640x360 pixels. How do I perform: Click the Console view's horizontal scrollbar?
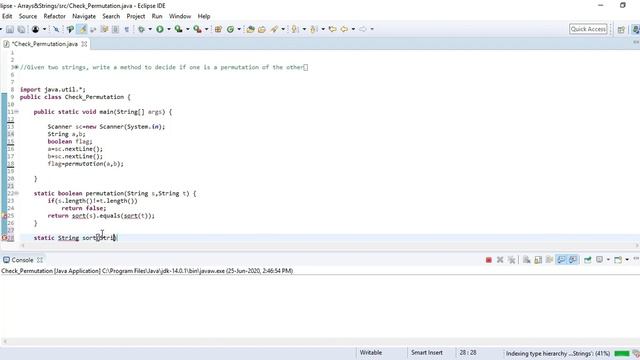[320, 342]
